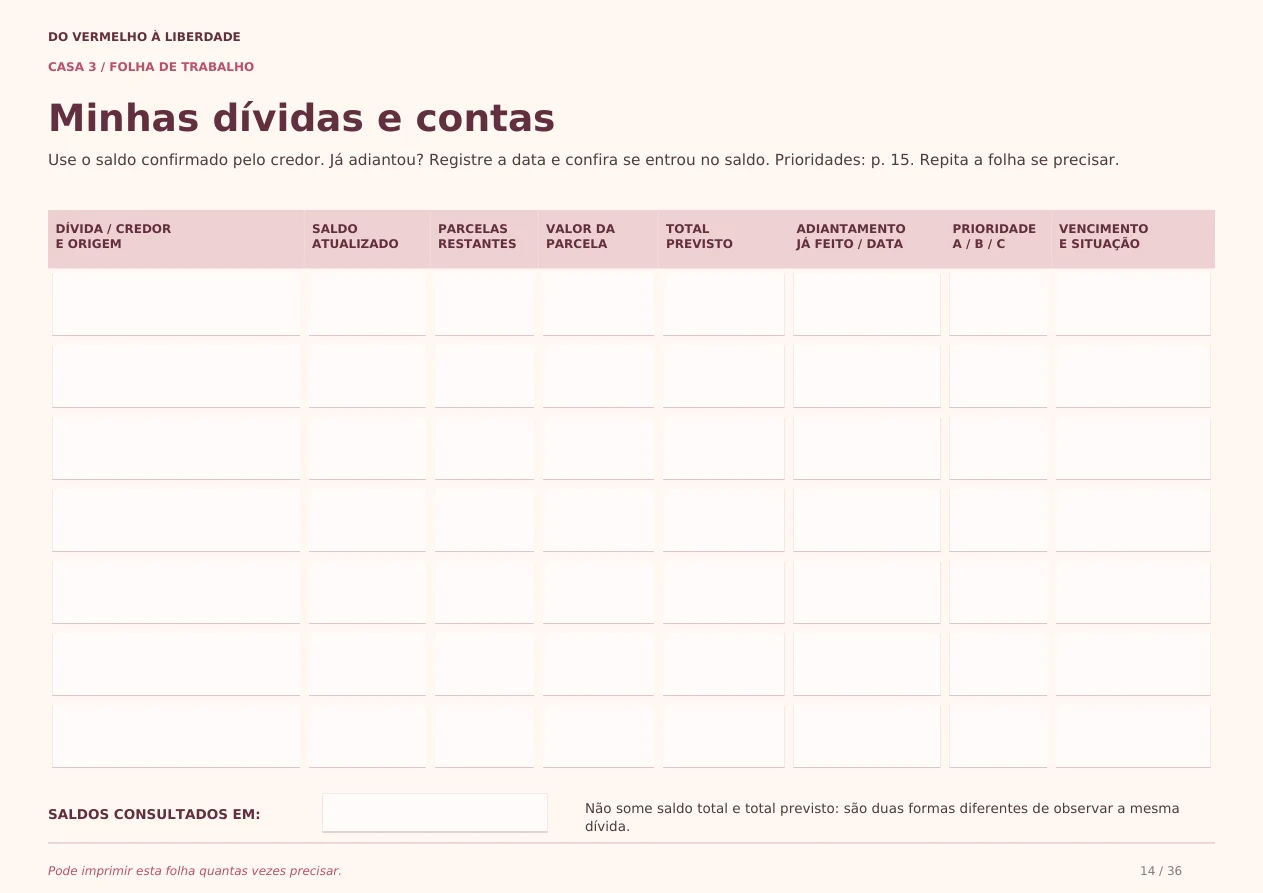Screen dimensions: 1263x893
Task: Click the 'VENCIMENTO E SITUAÇÃO' column header
Action: point(1133,239)
